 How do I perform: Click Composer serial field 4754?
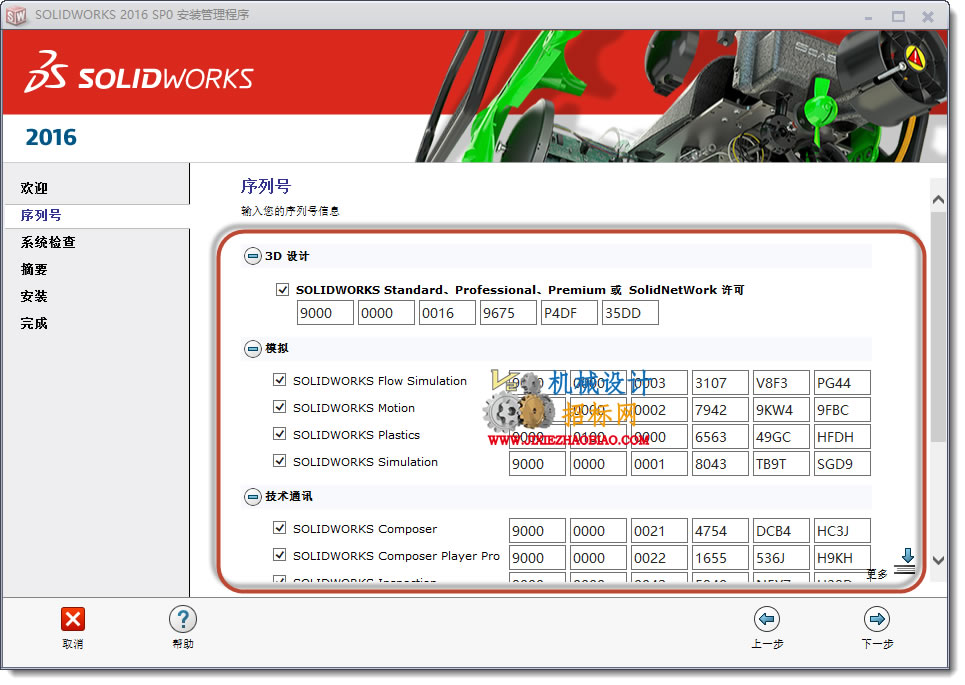point(720,531)
